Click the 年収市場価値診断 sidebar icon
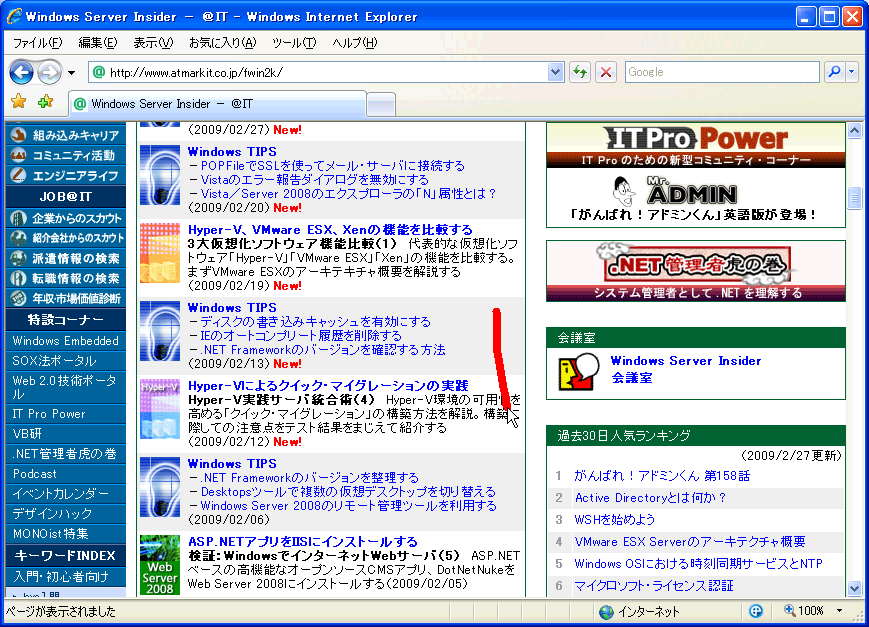Image resolution: width=869 pixels, height=627 pixels. click(19, 298)
